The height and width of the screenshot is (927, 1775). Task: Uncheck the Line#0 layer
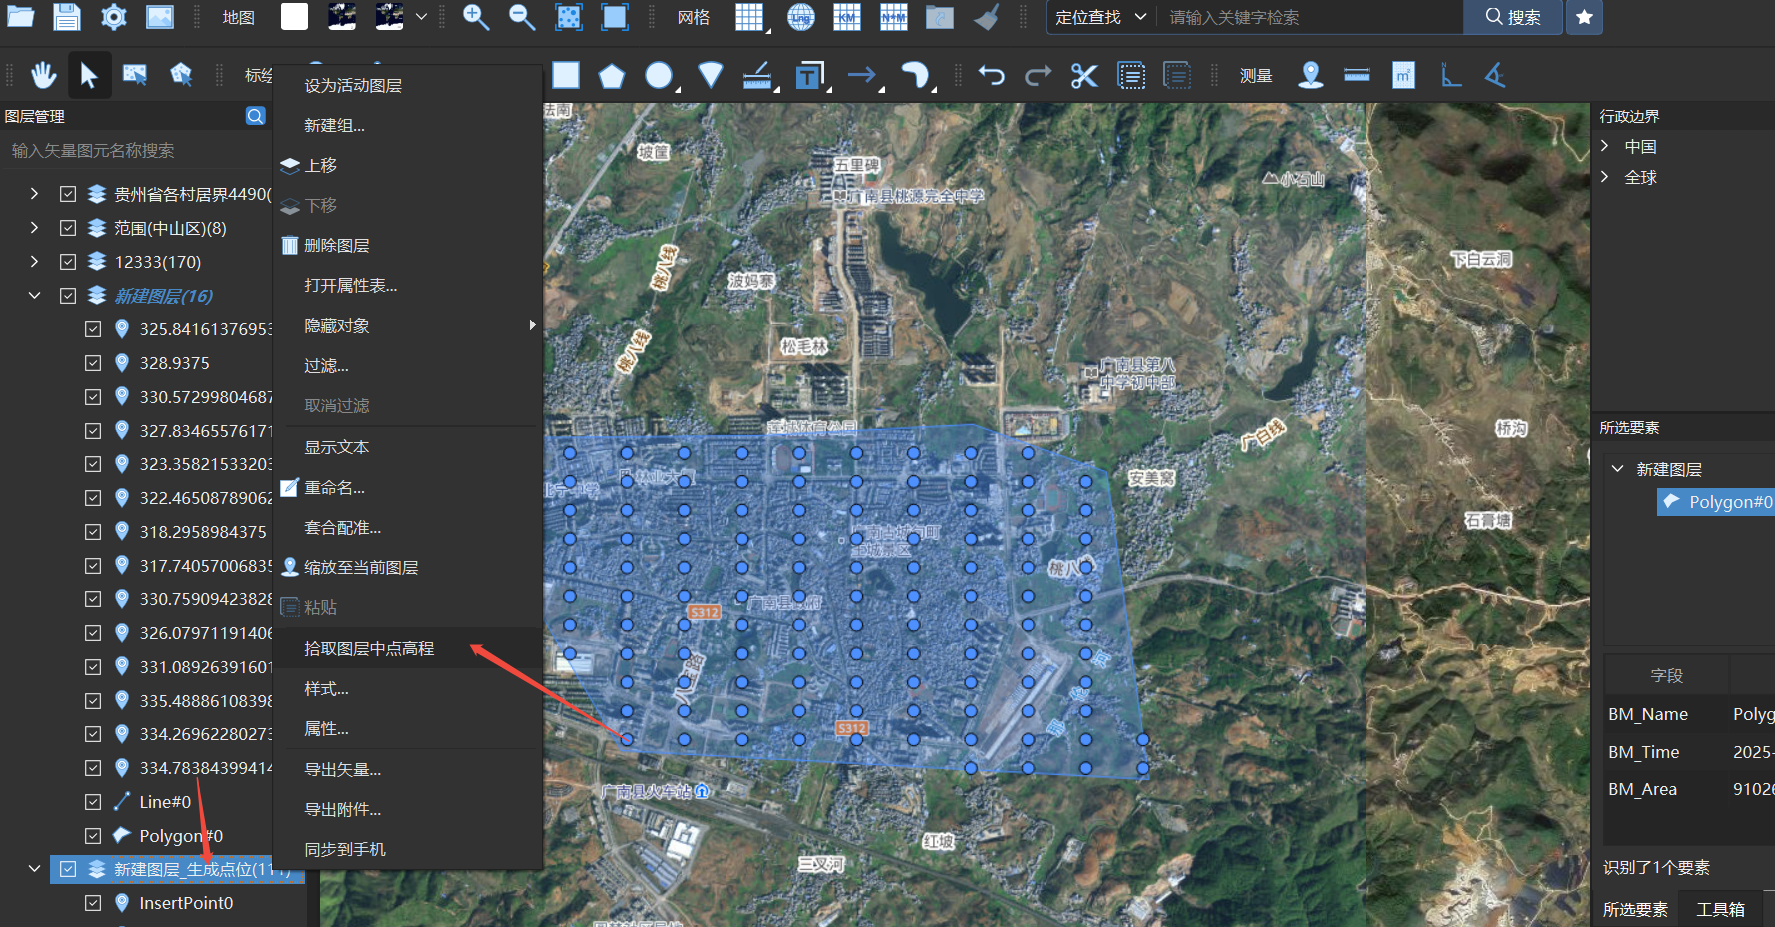(x=93, y=801)
